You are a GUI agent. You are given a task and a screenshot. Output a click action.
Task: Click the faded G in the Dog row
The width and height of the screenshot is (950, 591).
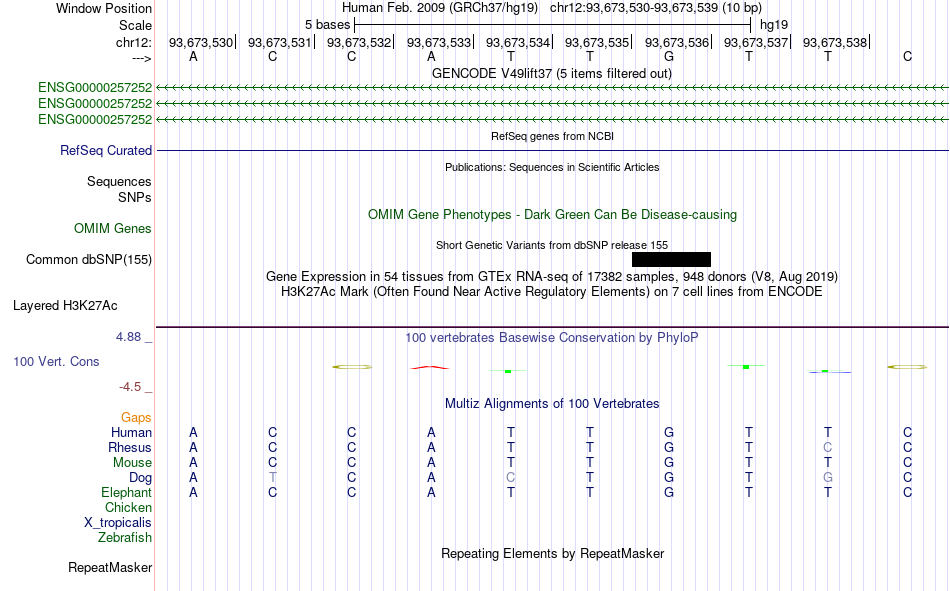coord(828,478)
